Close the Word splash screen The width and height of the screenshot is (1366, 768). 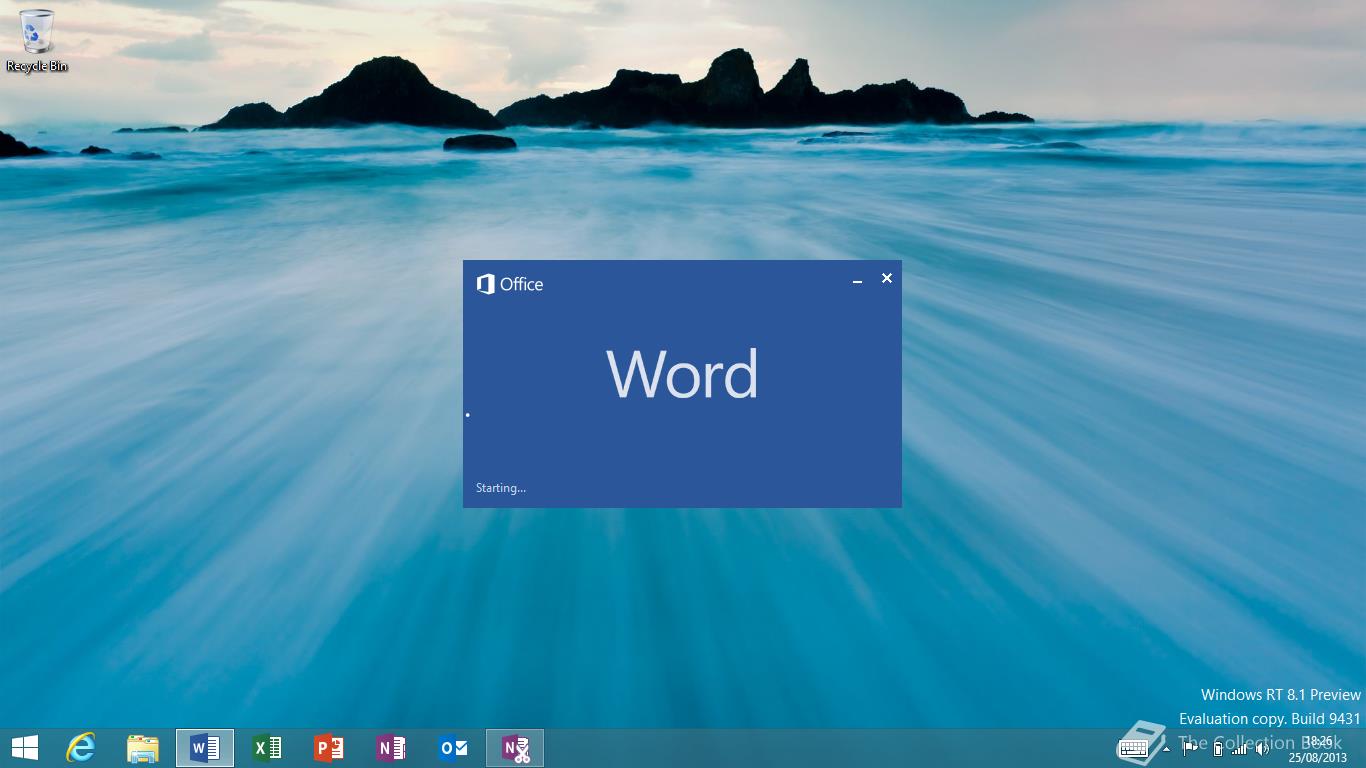pyautogui.click(x=887, y=278)
